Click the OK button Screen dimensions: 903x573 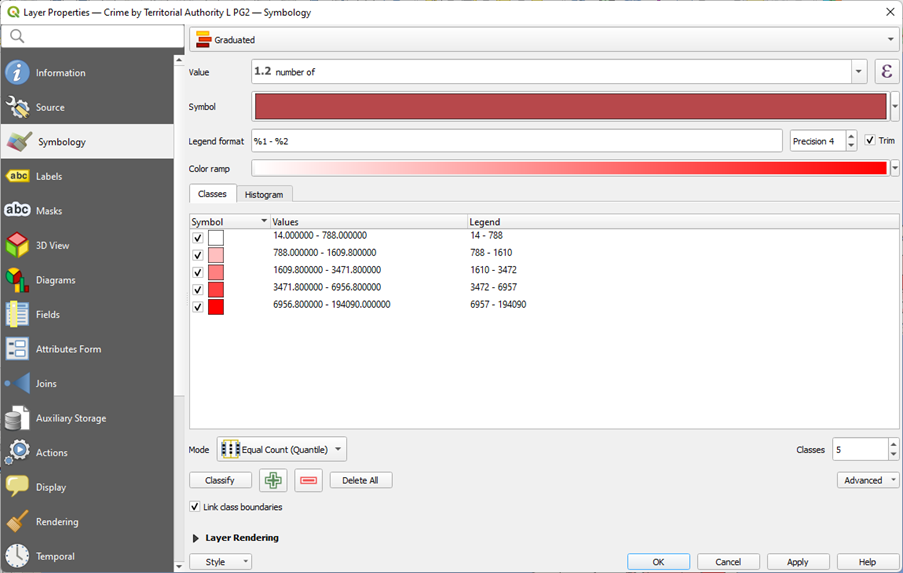point(658,561)
